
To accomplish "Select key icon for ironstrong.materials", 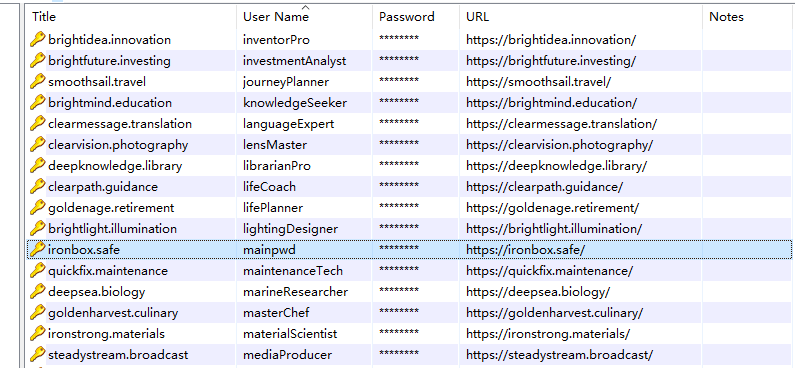I will pyautogui.click(x=38, y=334).
